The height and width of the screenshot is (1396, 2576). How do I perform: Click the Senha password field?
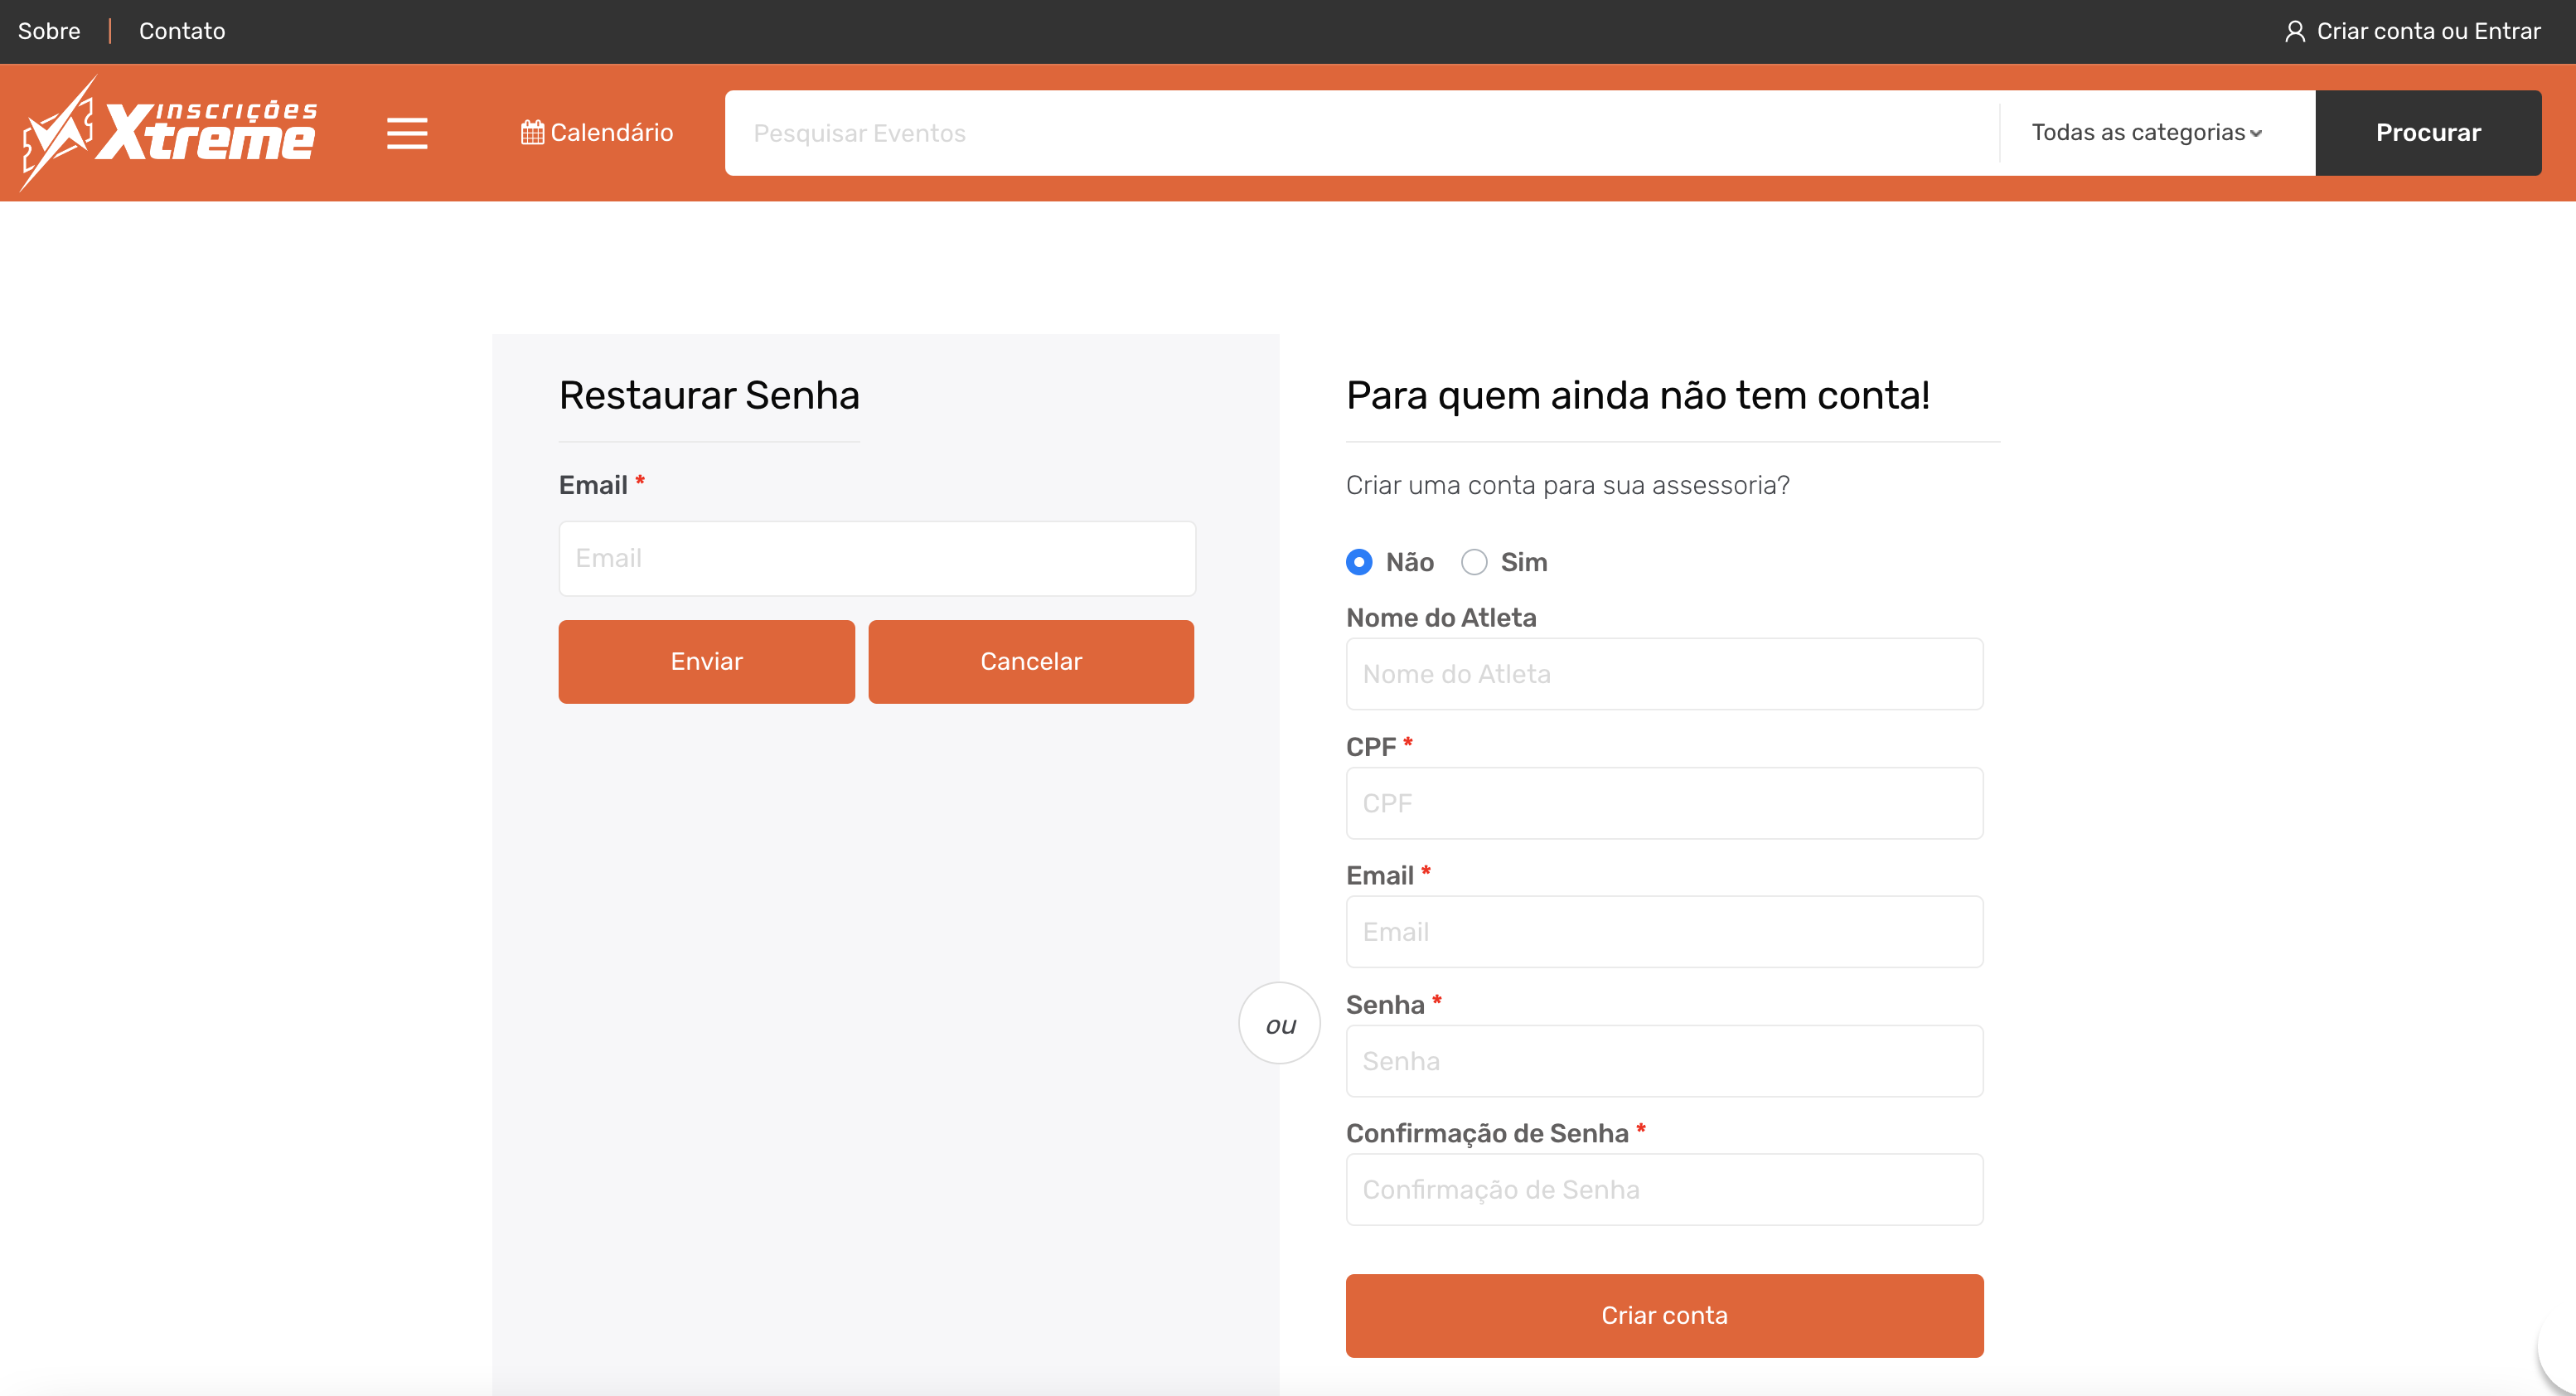[1664, 1061]
